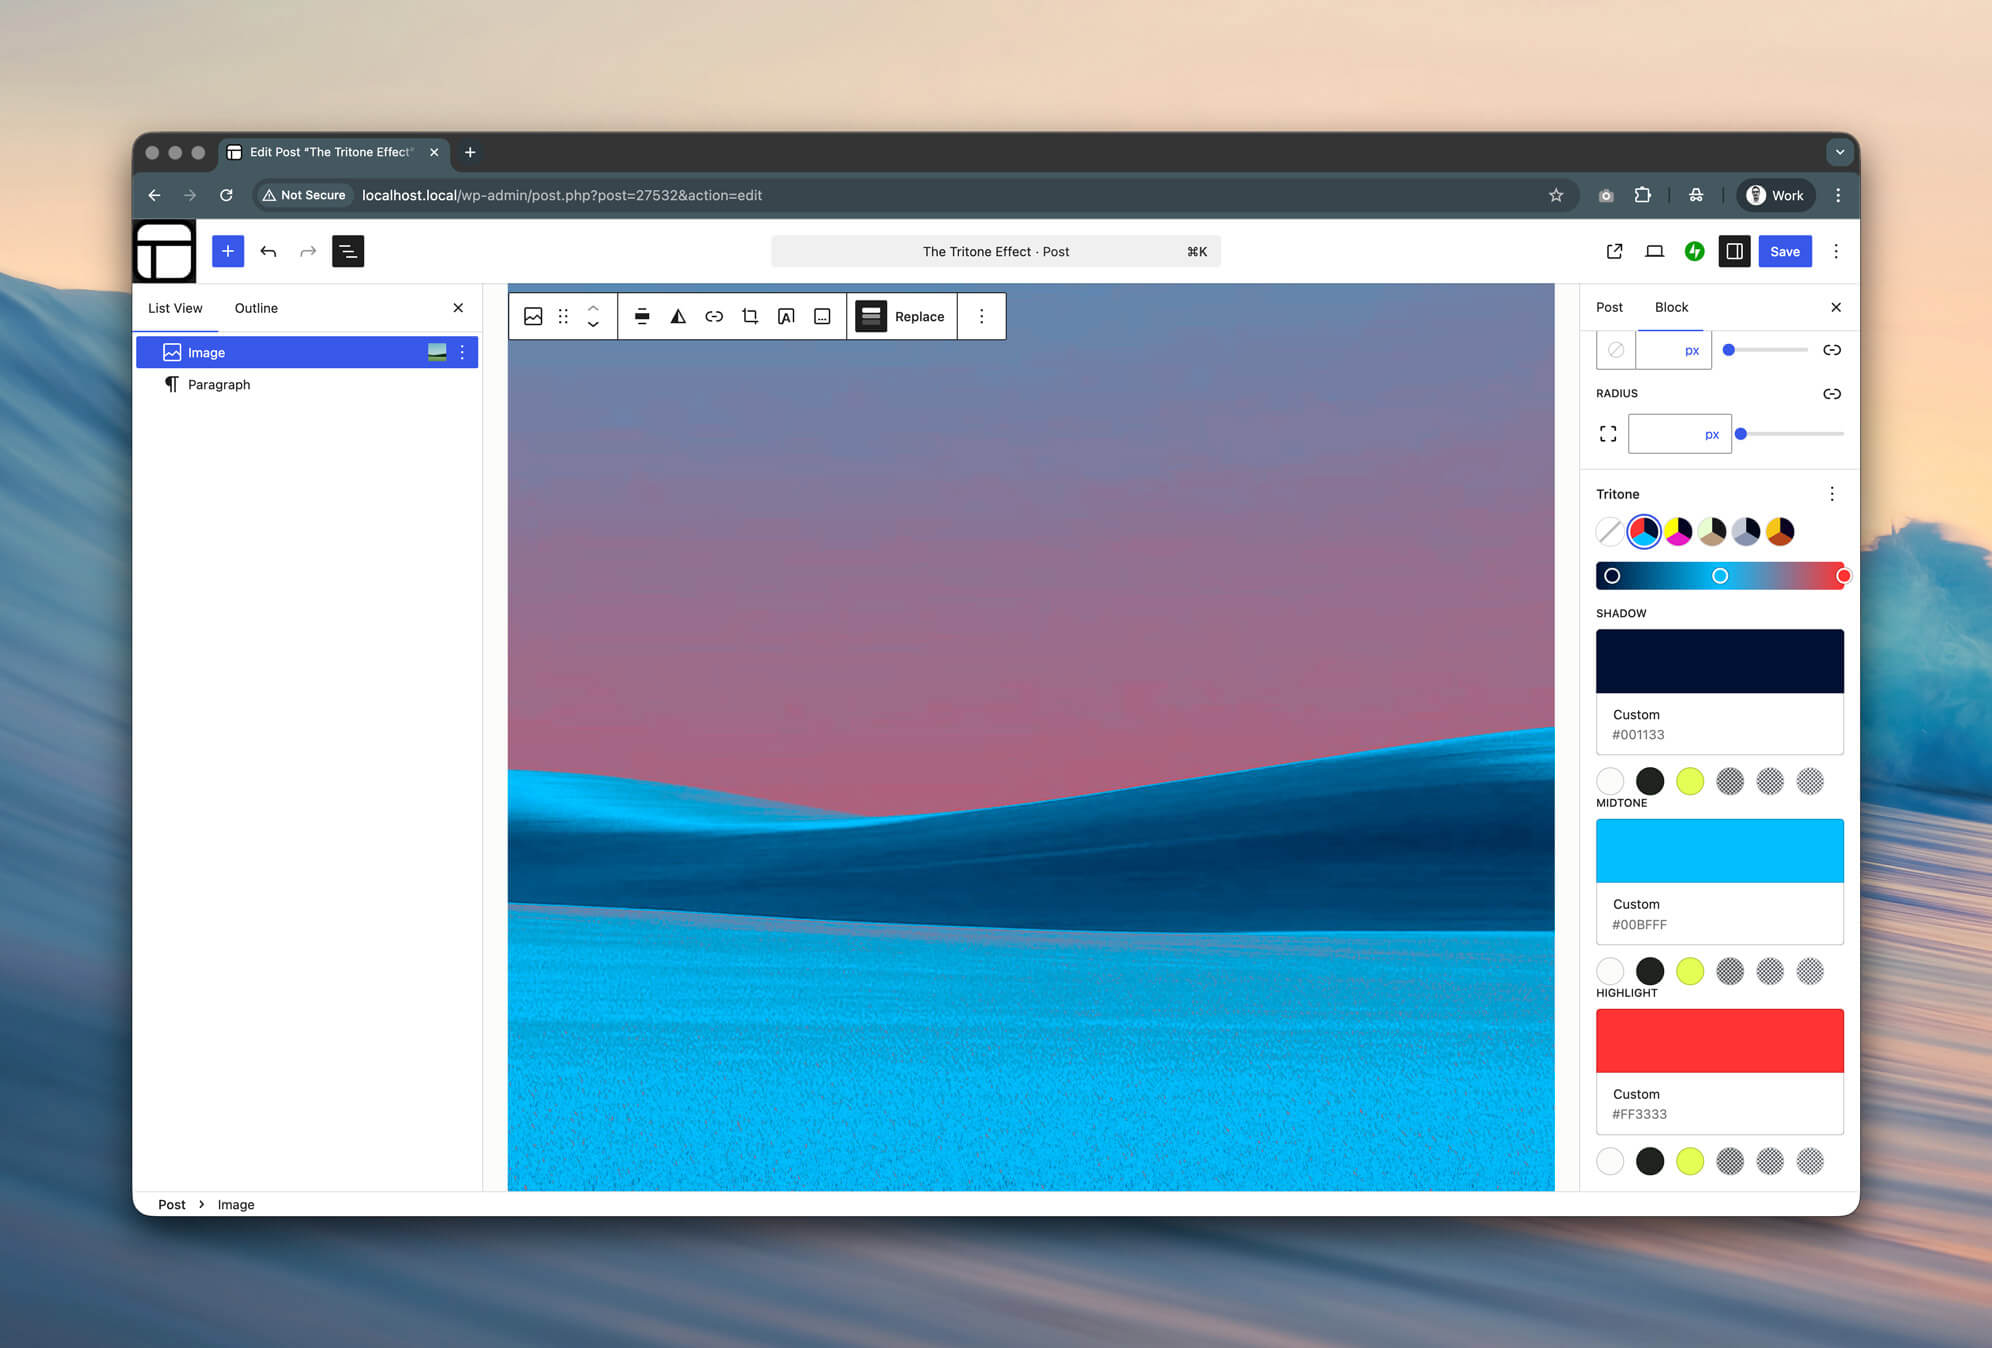Image resolution: width=1992 pixels, height=1348 pixels.
Task: Switch to the Outline tab
Action: [x=256, y=308]
